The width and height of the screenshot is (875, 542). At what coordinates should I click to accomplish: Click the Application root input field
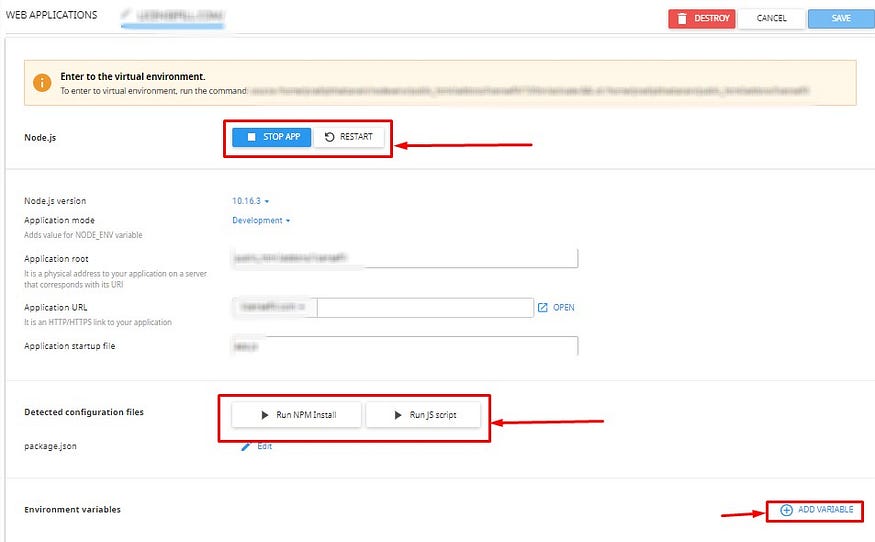pos(404,259)
